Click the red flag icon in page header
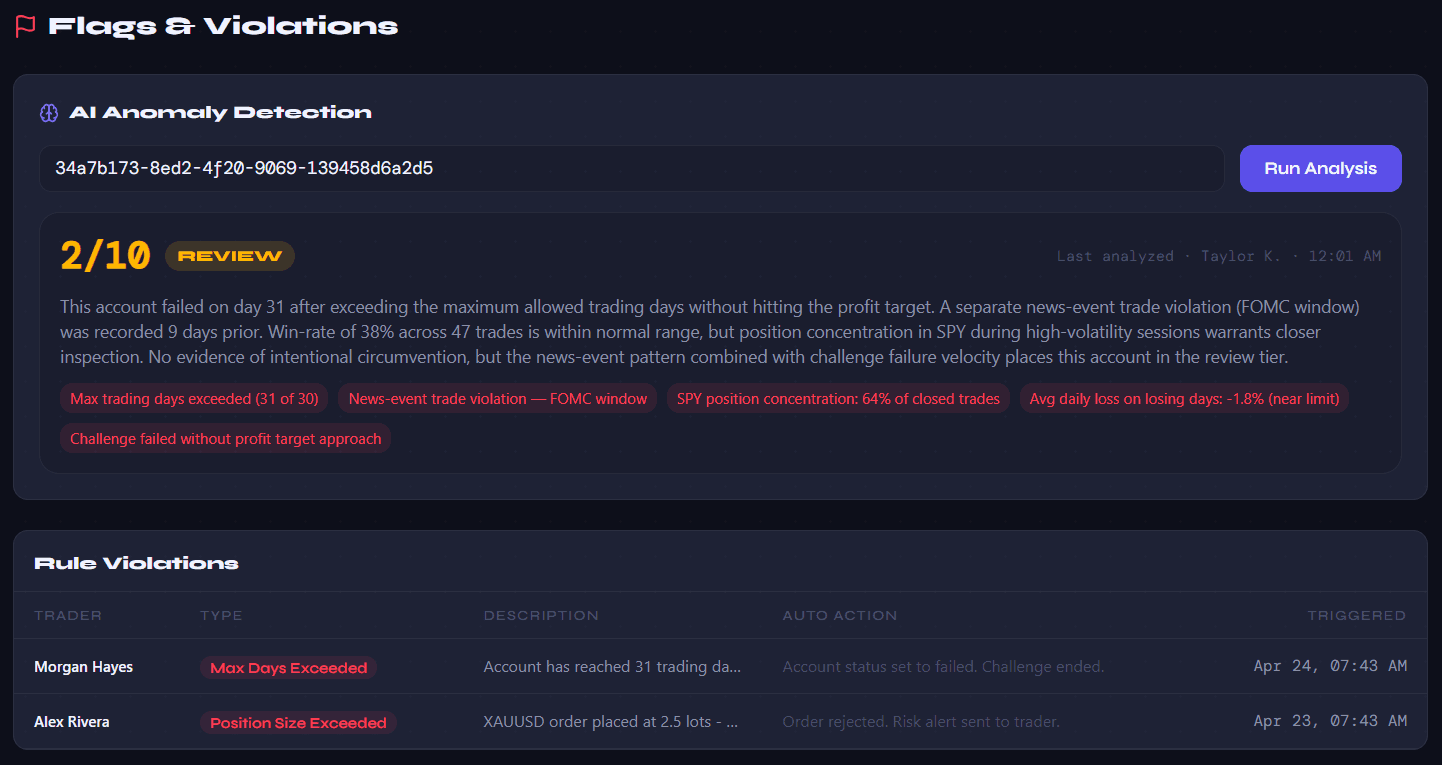The height and width of the screenshot is (765, 1442). 26,27
